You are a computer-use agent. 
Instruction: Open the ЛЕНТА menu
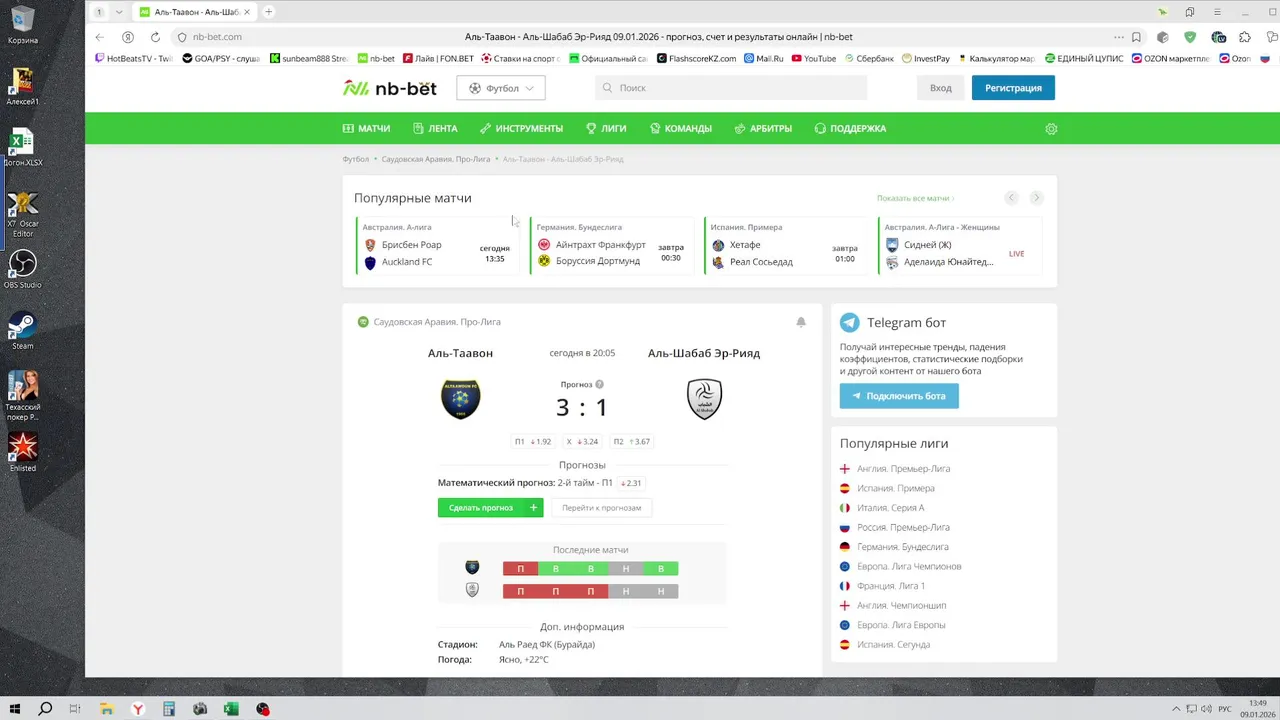tap(434, 129)
